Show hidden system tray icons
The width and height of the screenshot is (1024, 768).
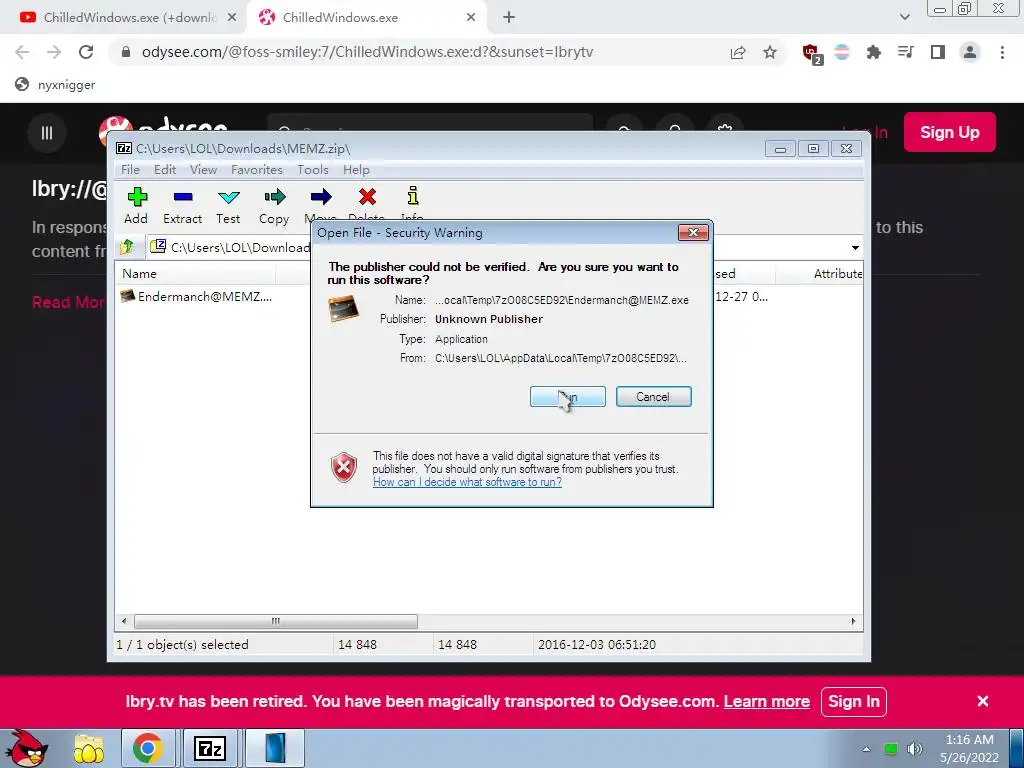pos(866,749)
